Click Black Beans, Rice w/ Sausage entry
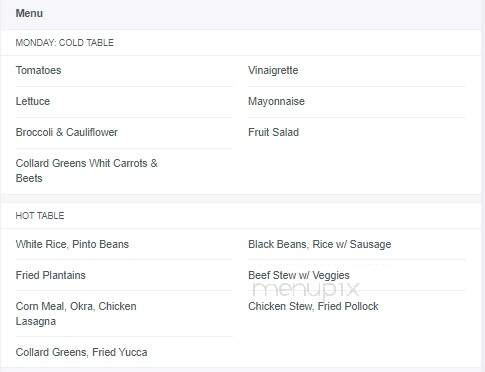 pos(320,244)
